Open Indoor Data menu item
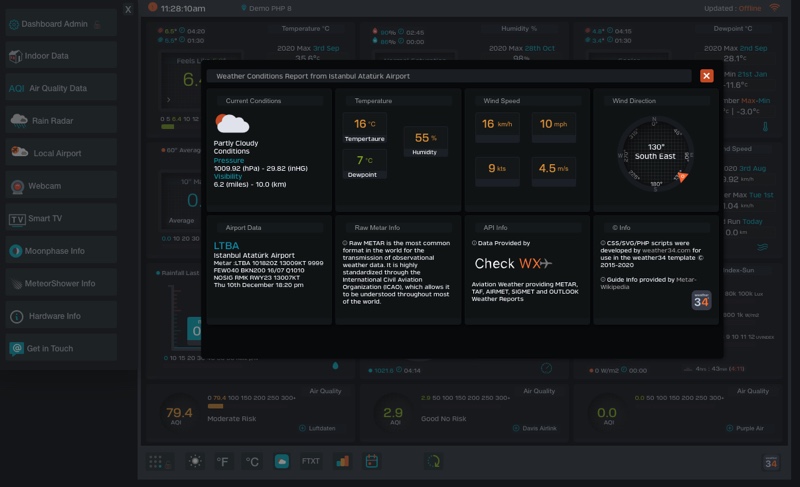The image size is (800, 487). coord(61,56)
